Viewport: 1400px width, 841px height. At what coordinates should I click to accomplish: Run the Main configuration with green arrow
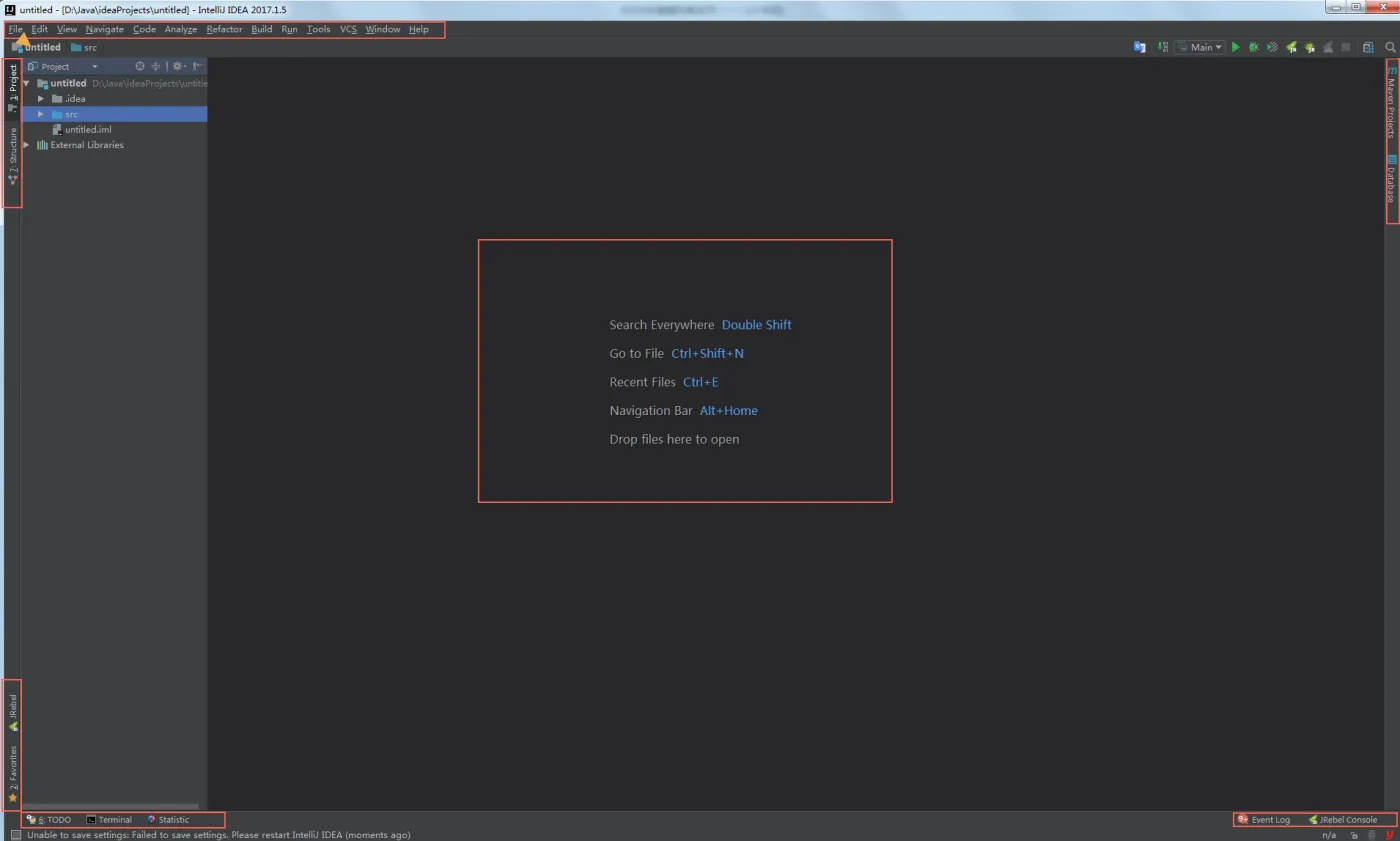coord(1236,47)
